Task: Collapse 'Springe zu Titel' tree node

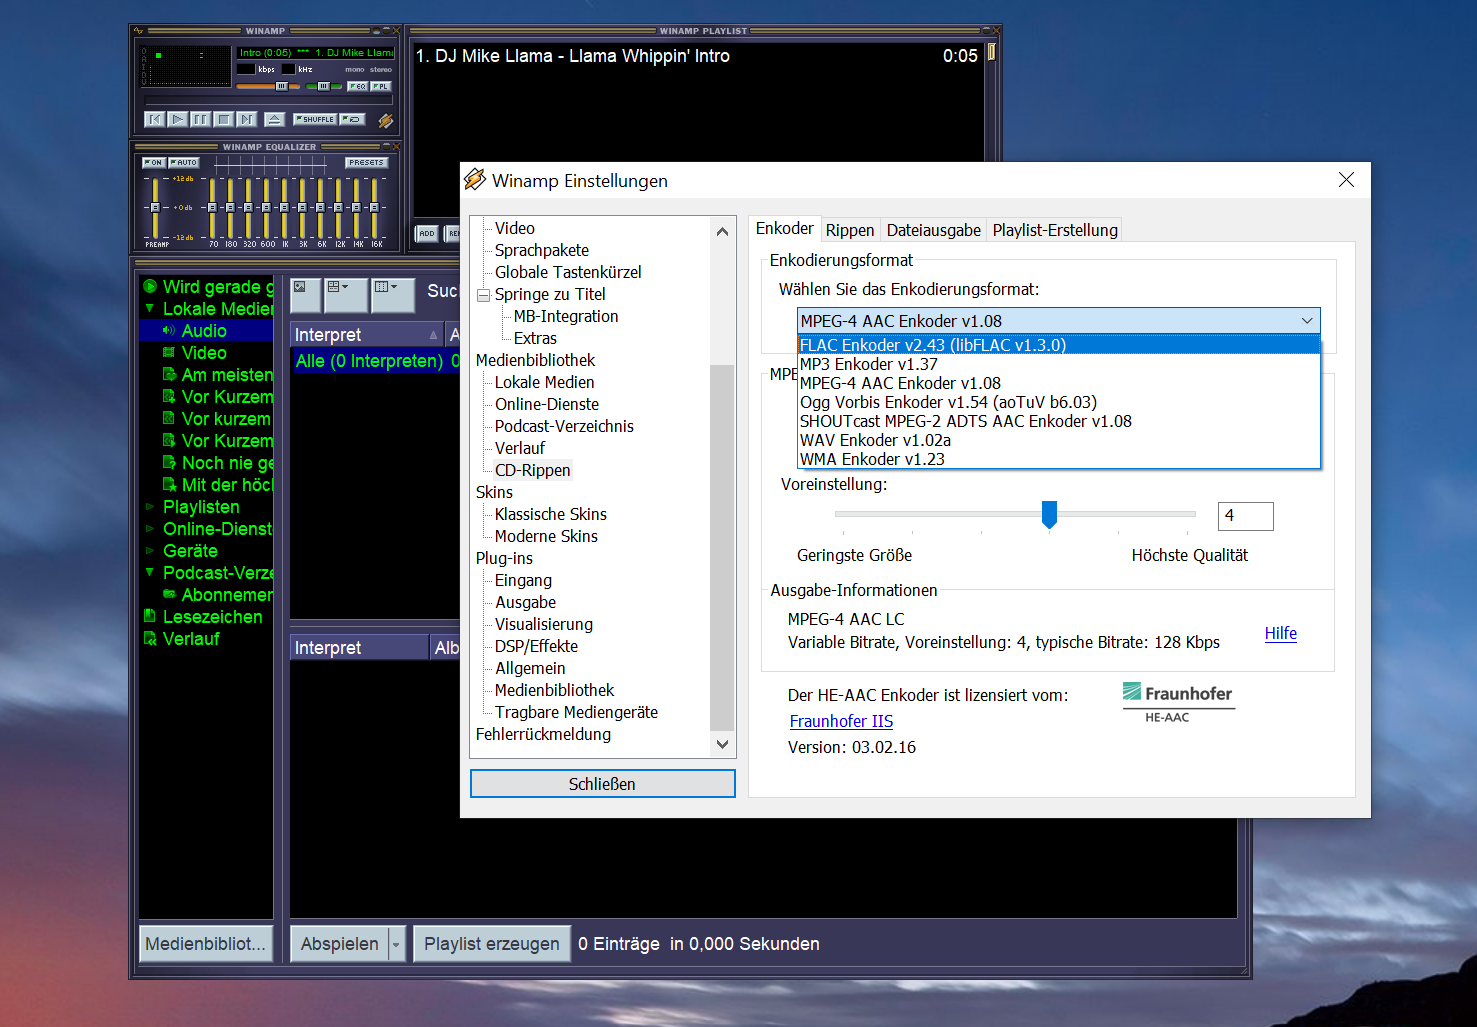Action: pyautogui.click(x=484, y=295)
